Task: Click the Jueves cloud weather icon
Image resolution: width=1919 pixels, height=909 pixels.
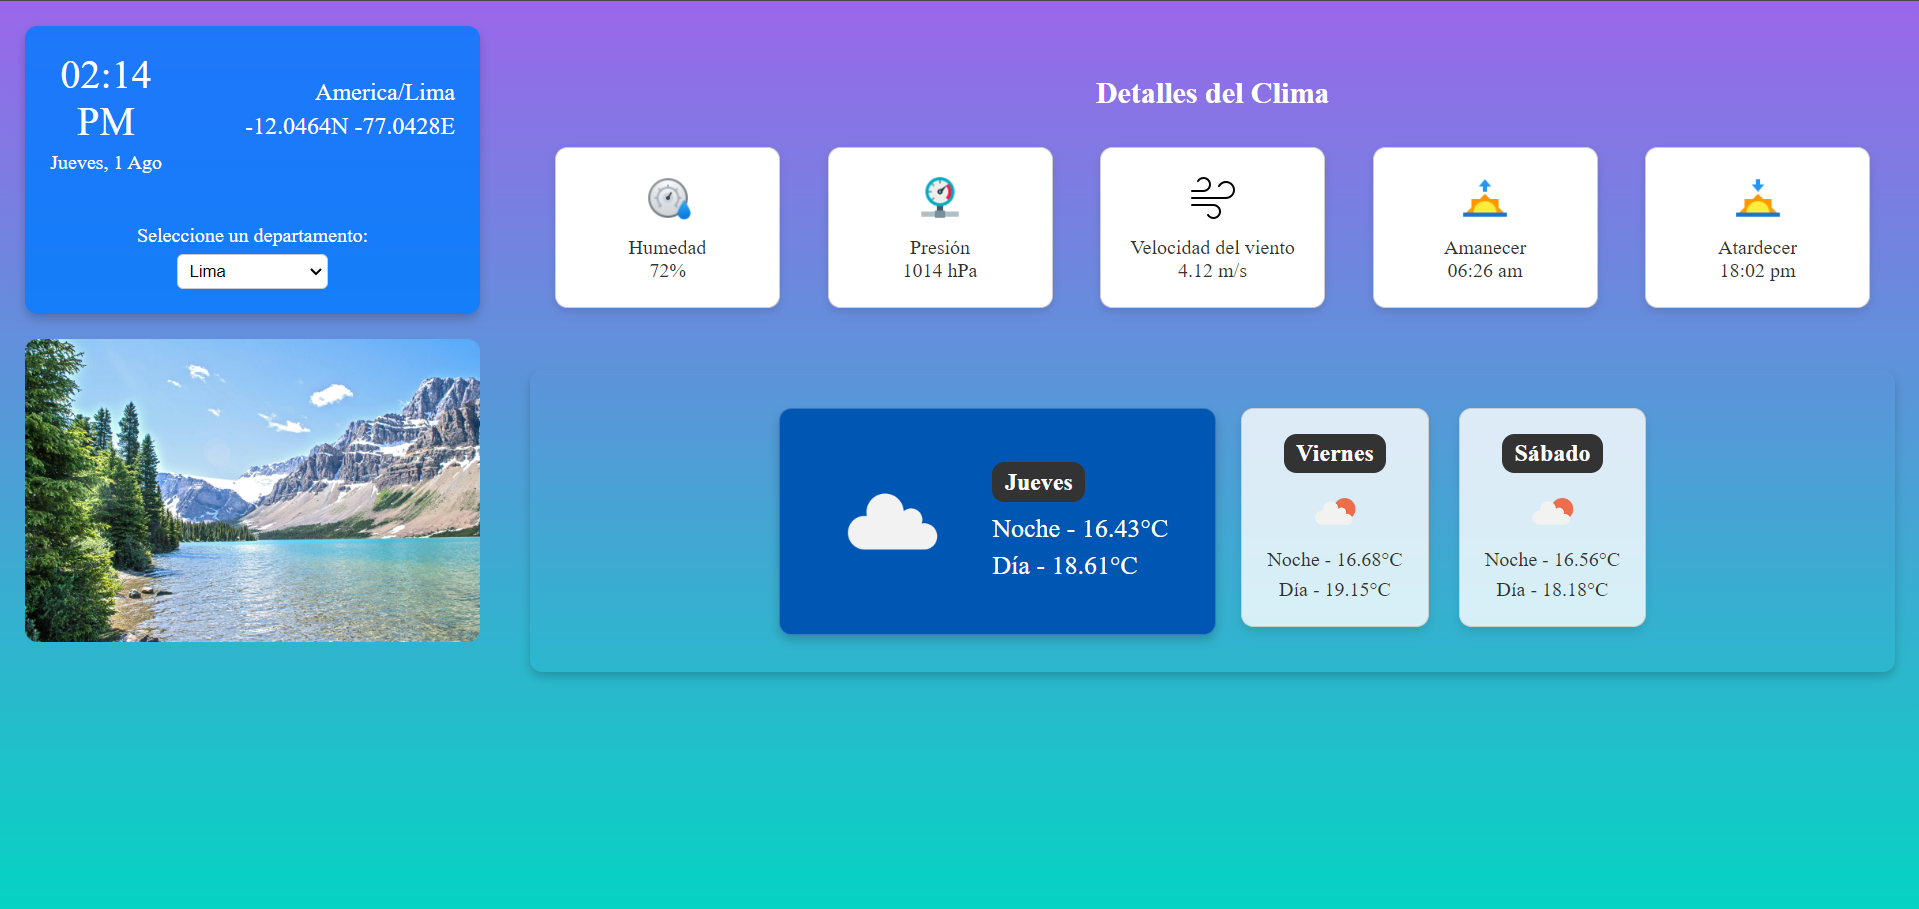Action: (892, 521)
